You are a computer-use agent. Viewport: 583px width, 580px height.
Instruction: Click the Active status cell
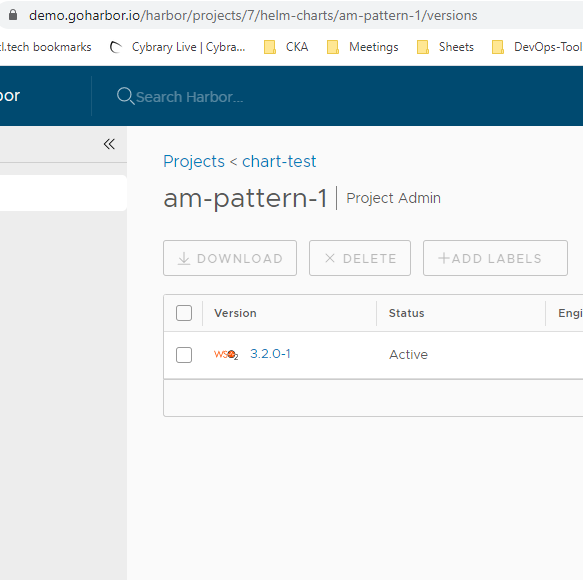click(x=408, y=355)
